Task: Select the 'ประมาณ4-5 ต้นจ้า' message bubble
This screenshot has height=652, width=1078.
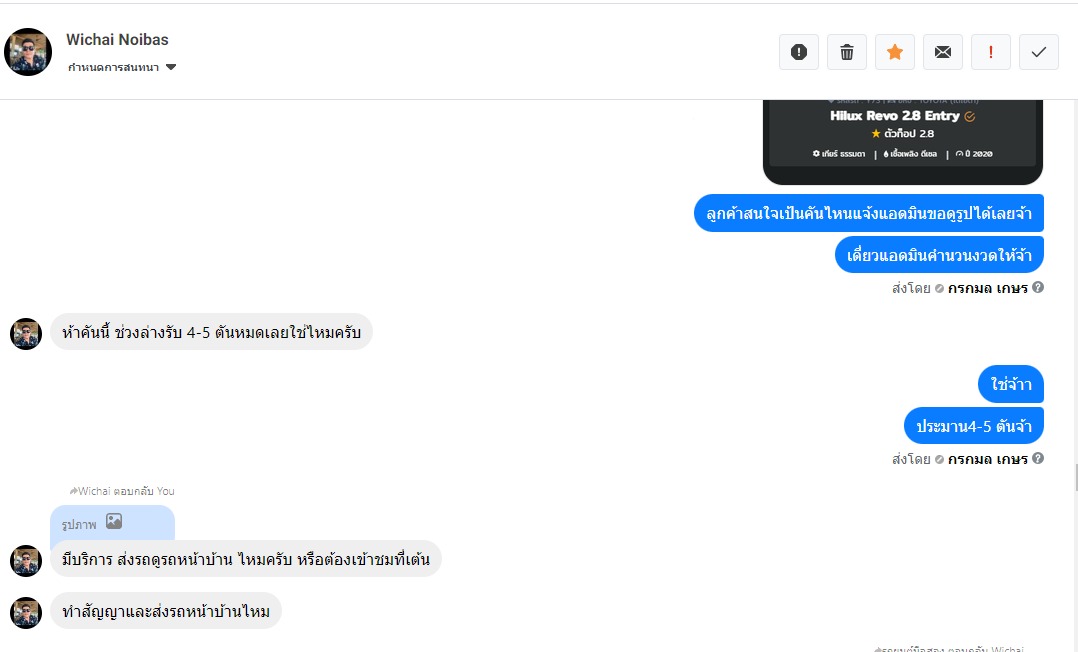Action: (x=973, y=426)
